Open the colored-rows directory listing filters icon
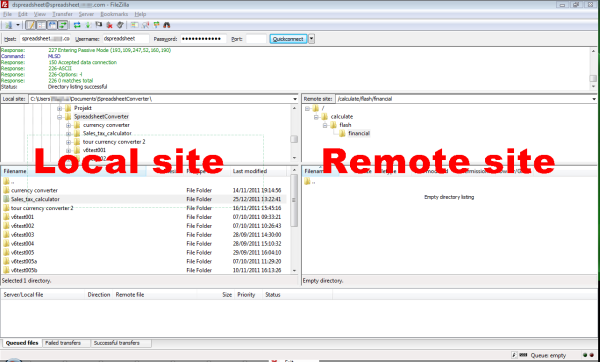Screen dimensions: 600x362 pos(134,25)
